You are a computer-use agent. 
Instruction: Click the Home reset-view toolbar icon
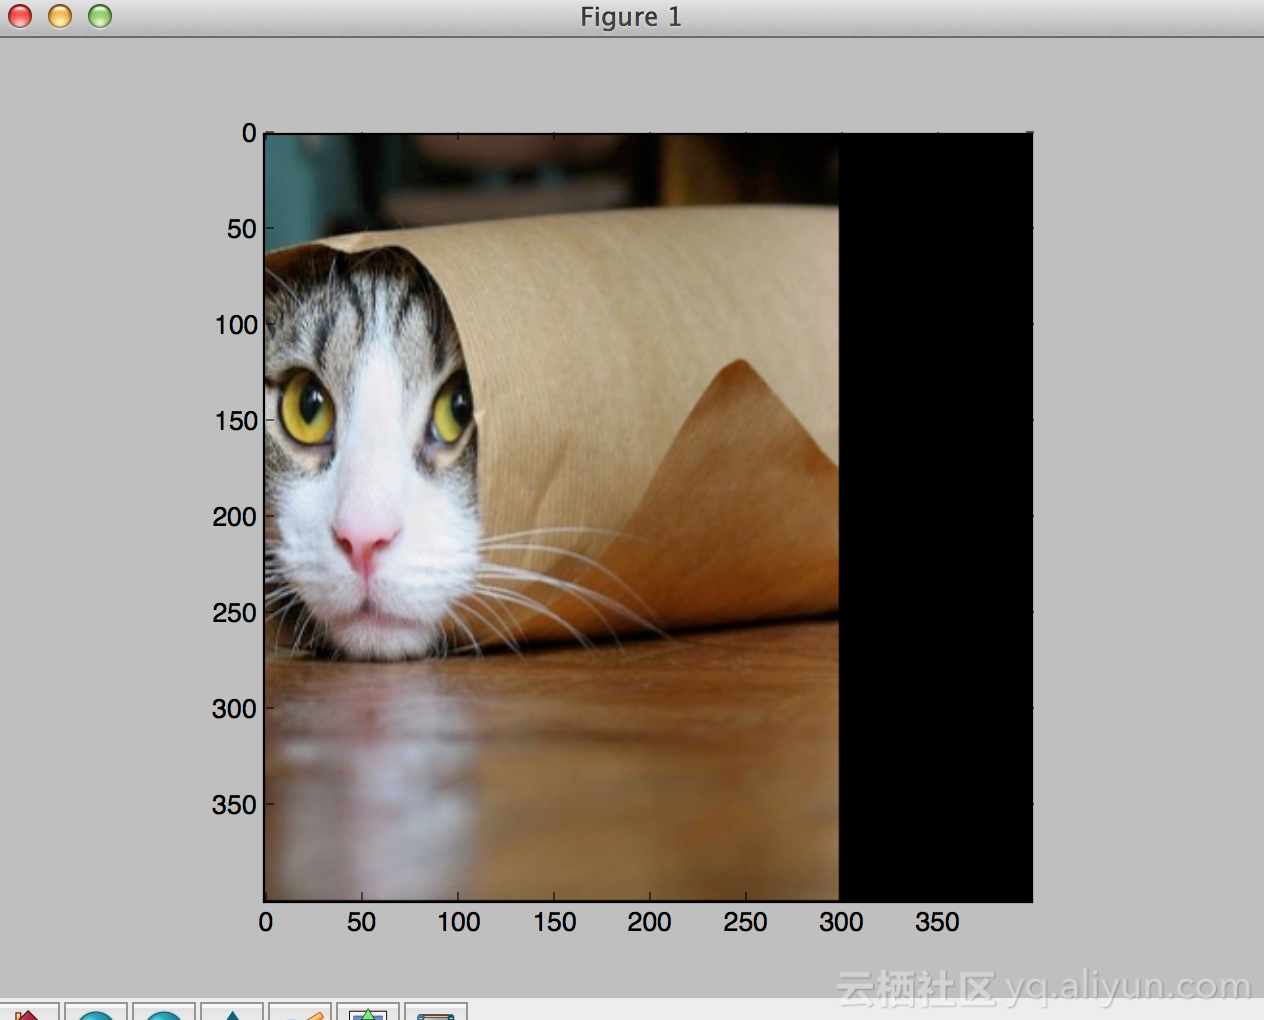29,1012
